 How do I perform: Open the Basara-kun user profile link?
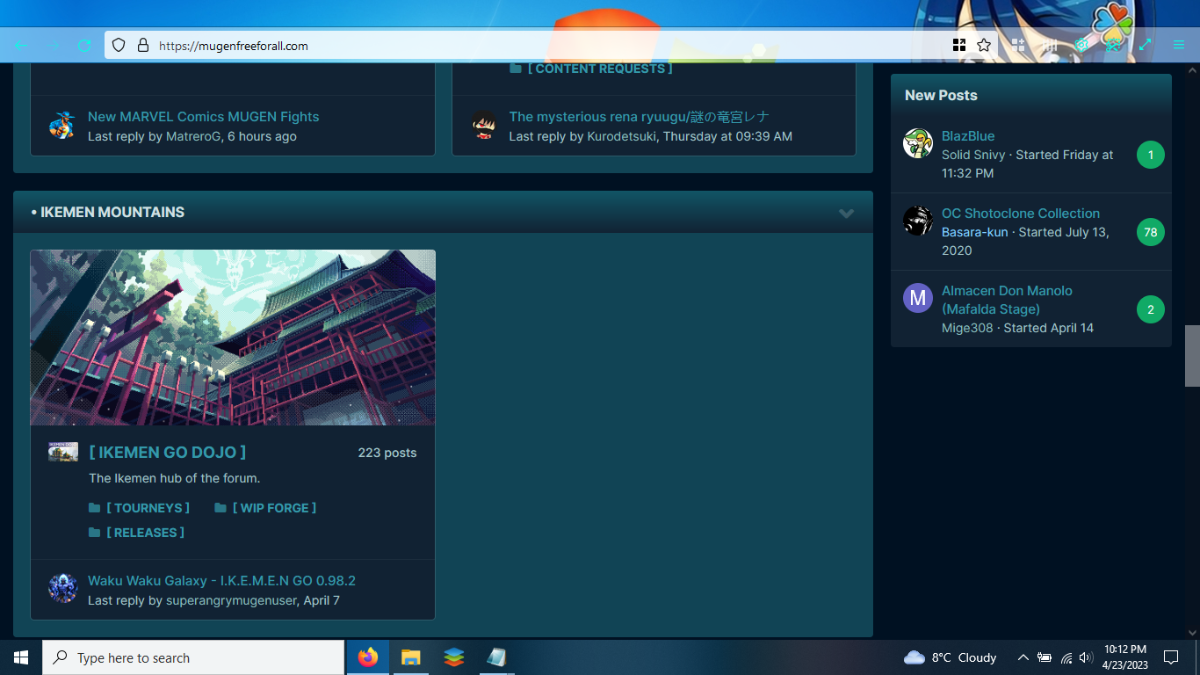(x=975, y=232)
